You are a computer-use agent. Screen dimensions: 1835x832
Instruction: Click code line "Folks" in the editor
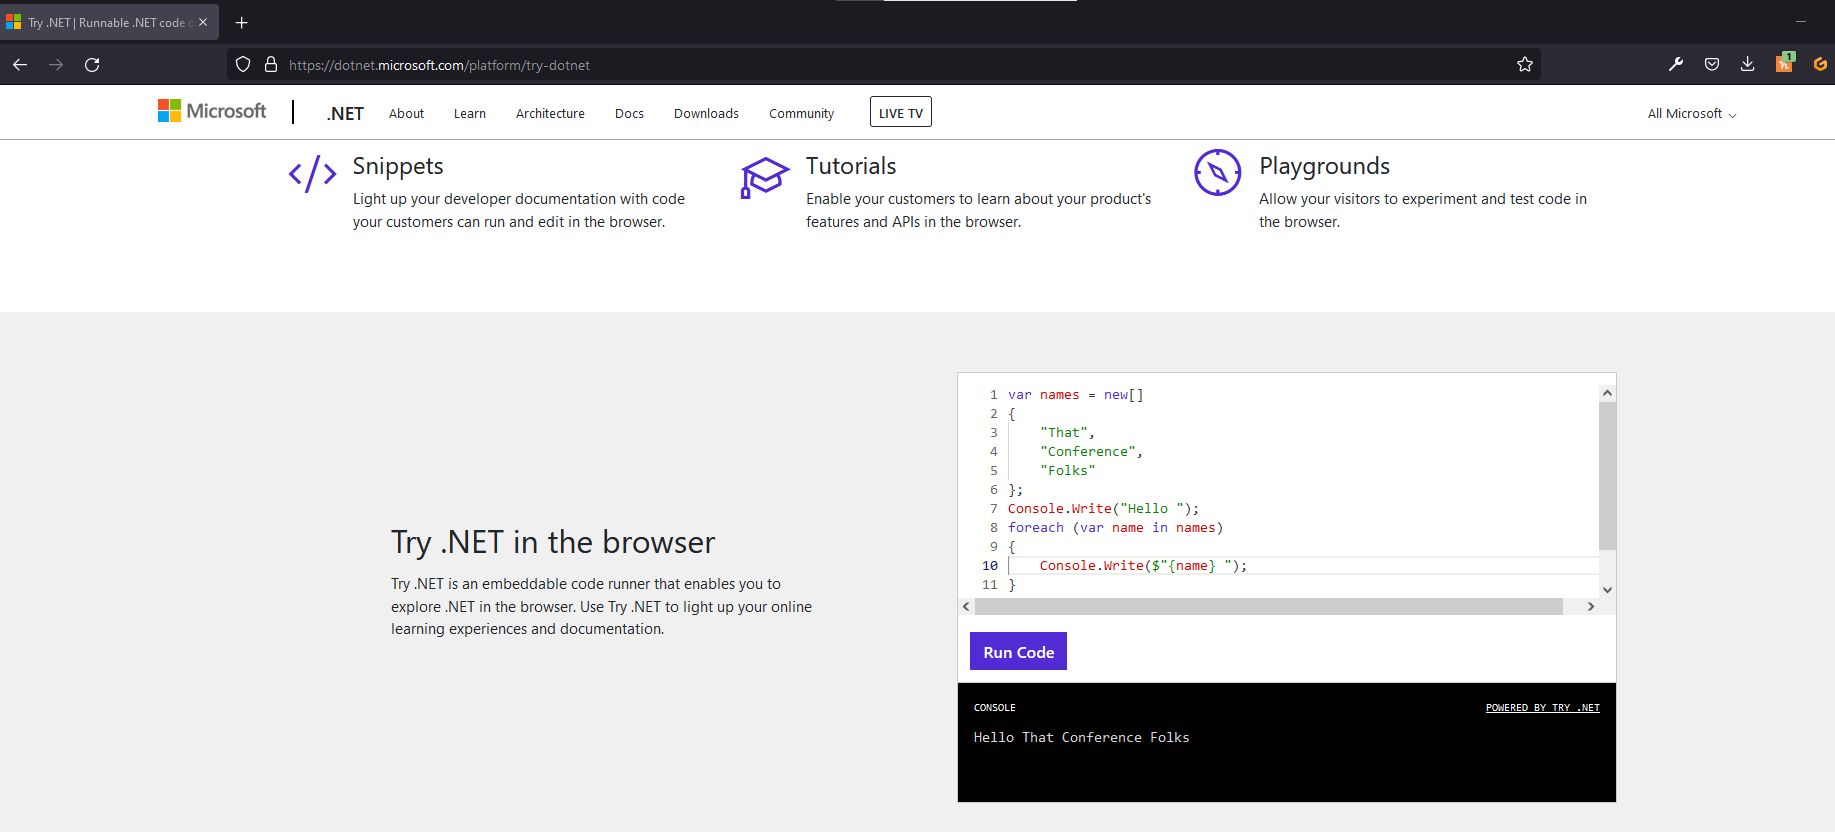click(x=1067, y=471)
